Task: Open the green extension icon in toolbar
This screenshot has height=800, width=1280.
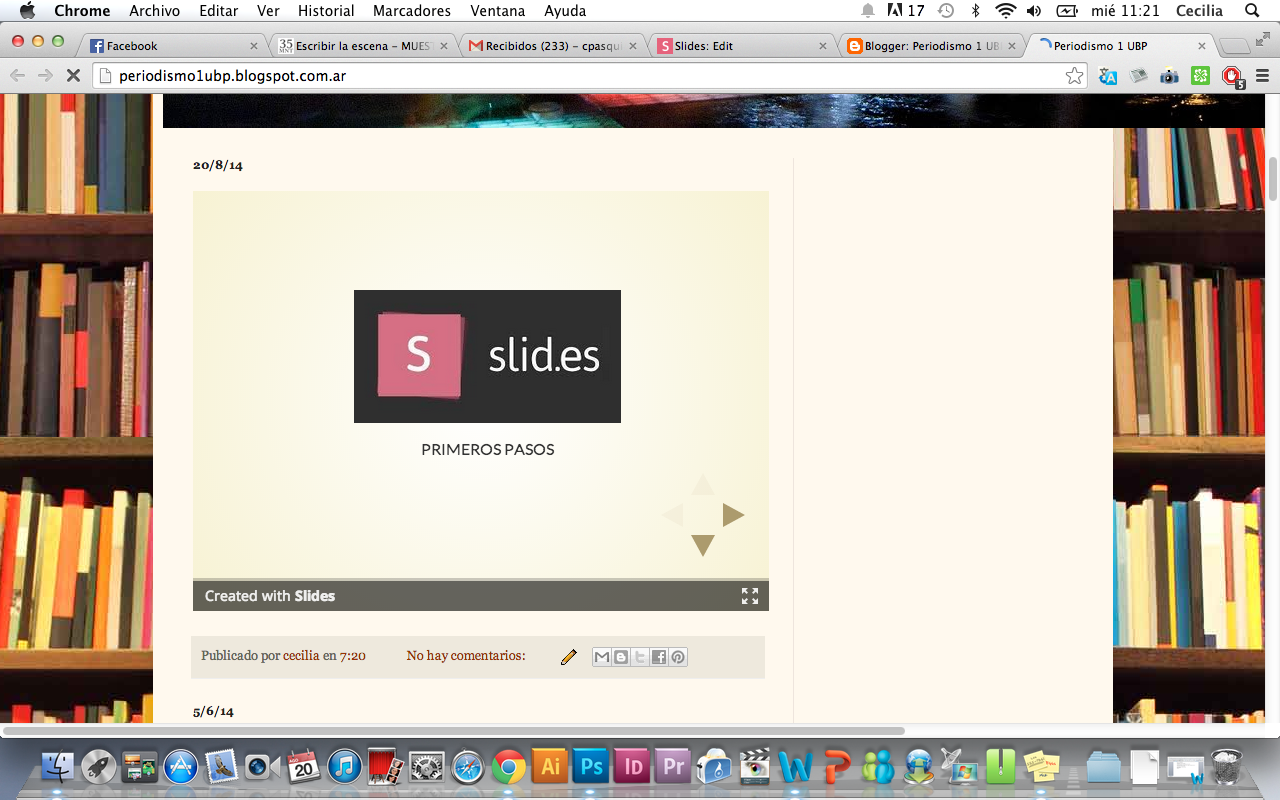Action: [1200, 76]
